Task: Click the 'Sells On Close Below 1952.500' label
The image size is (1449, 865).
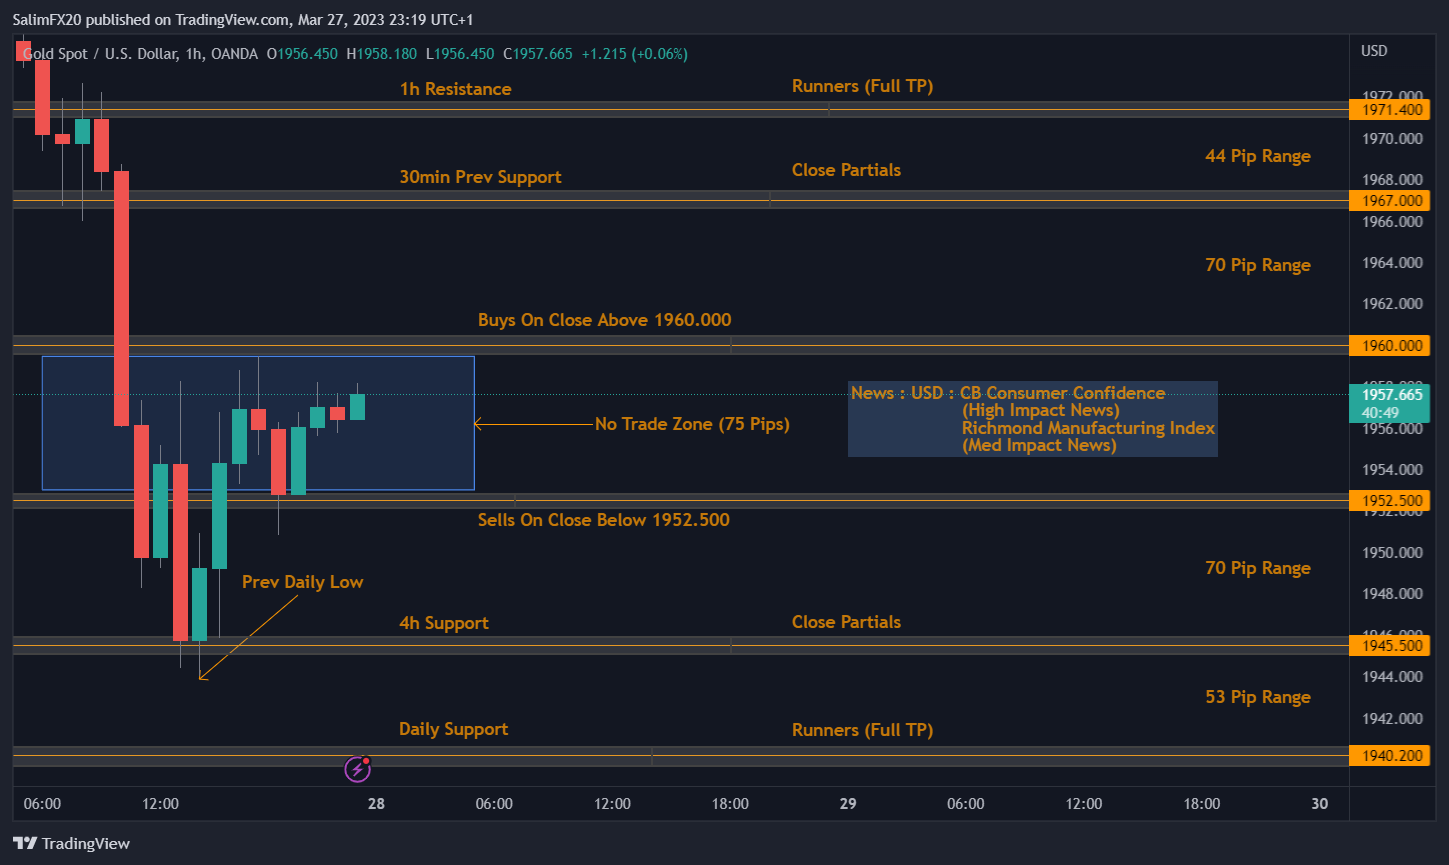Action: point(603,520)
